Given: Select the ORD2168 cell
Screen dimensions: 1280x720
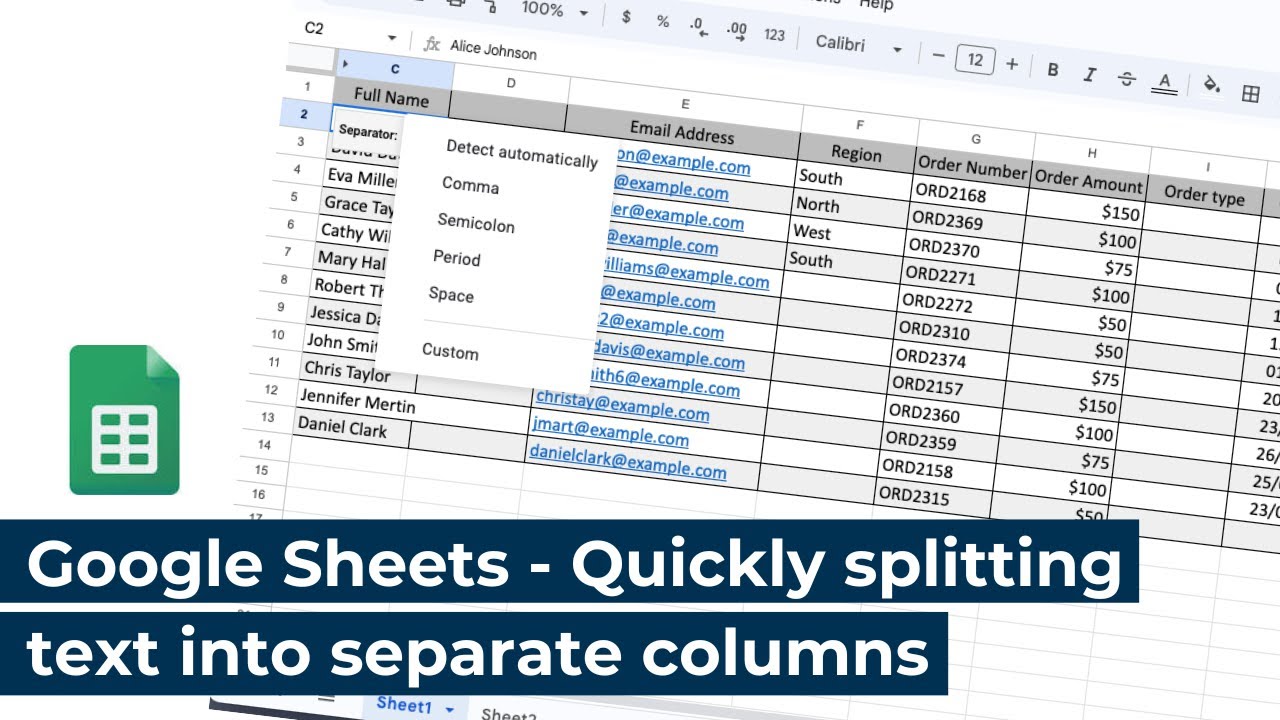Looking at the screenshot, I should (x=968, y=194).
